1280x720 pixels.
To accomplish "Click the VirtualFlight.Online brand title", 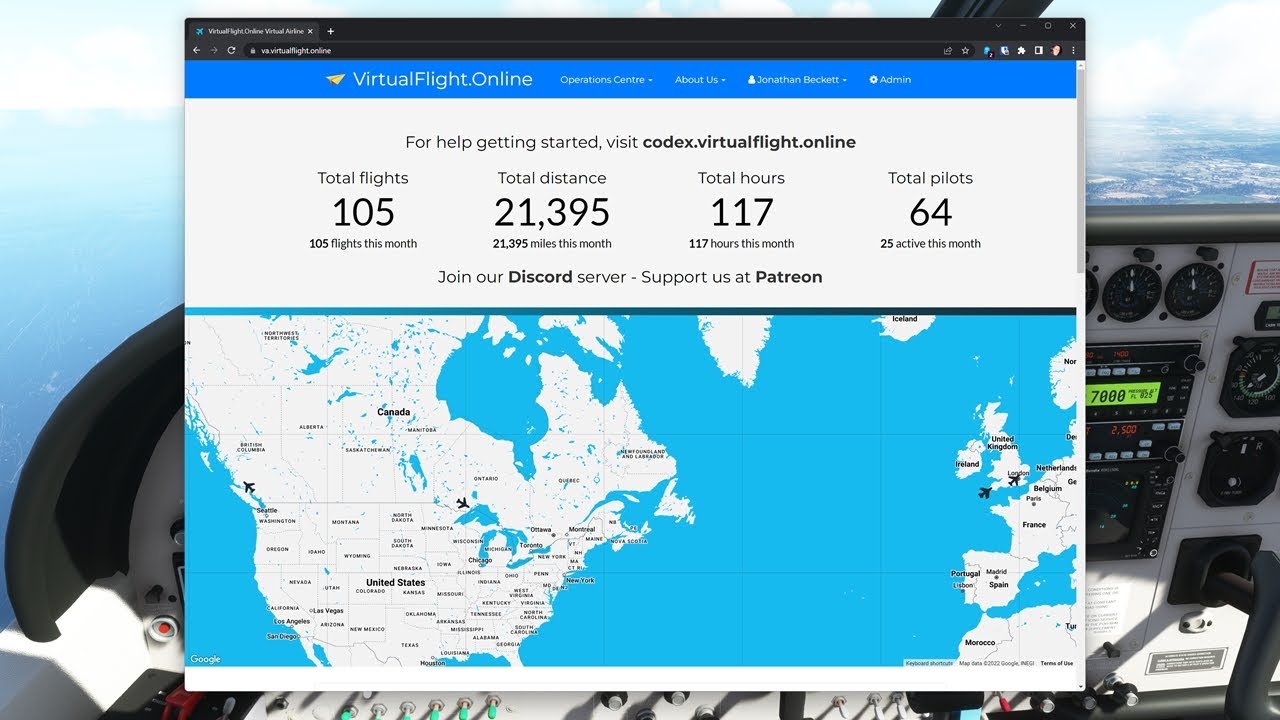I will (442, 80).
